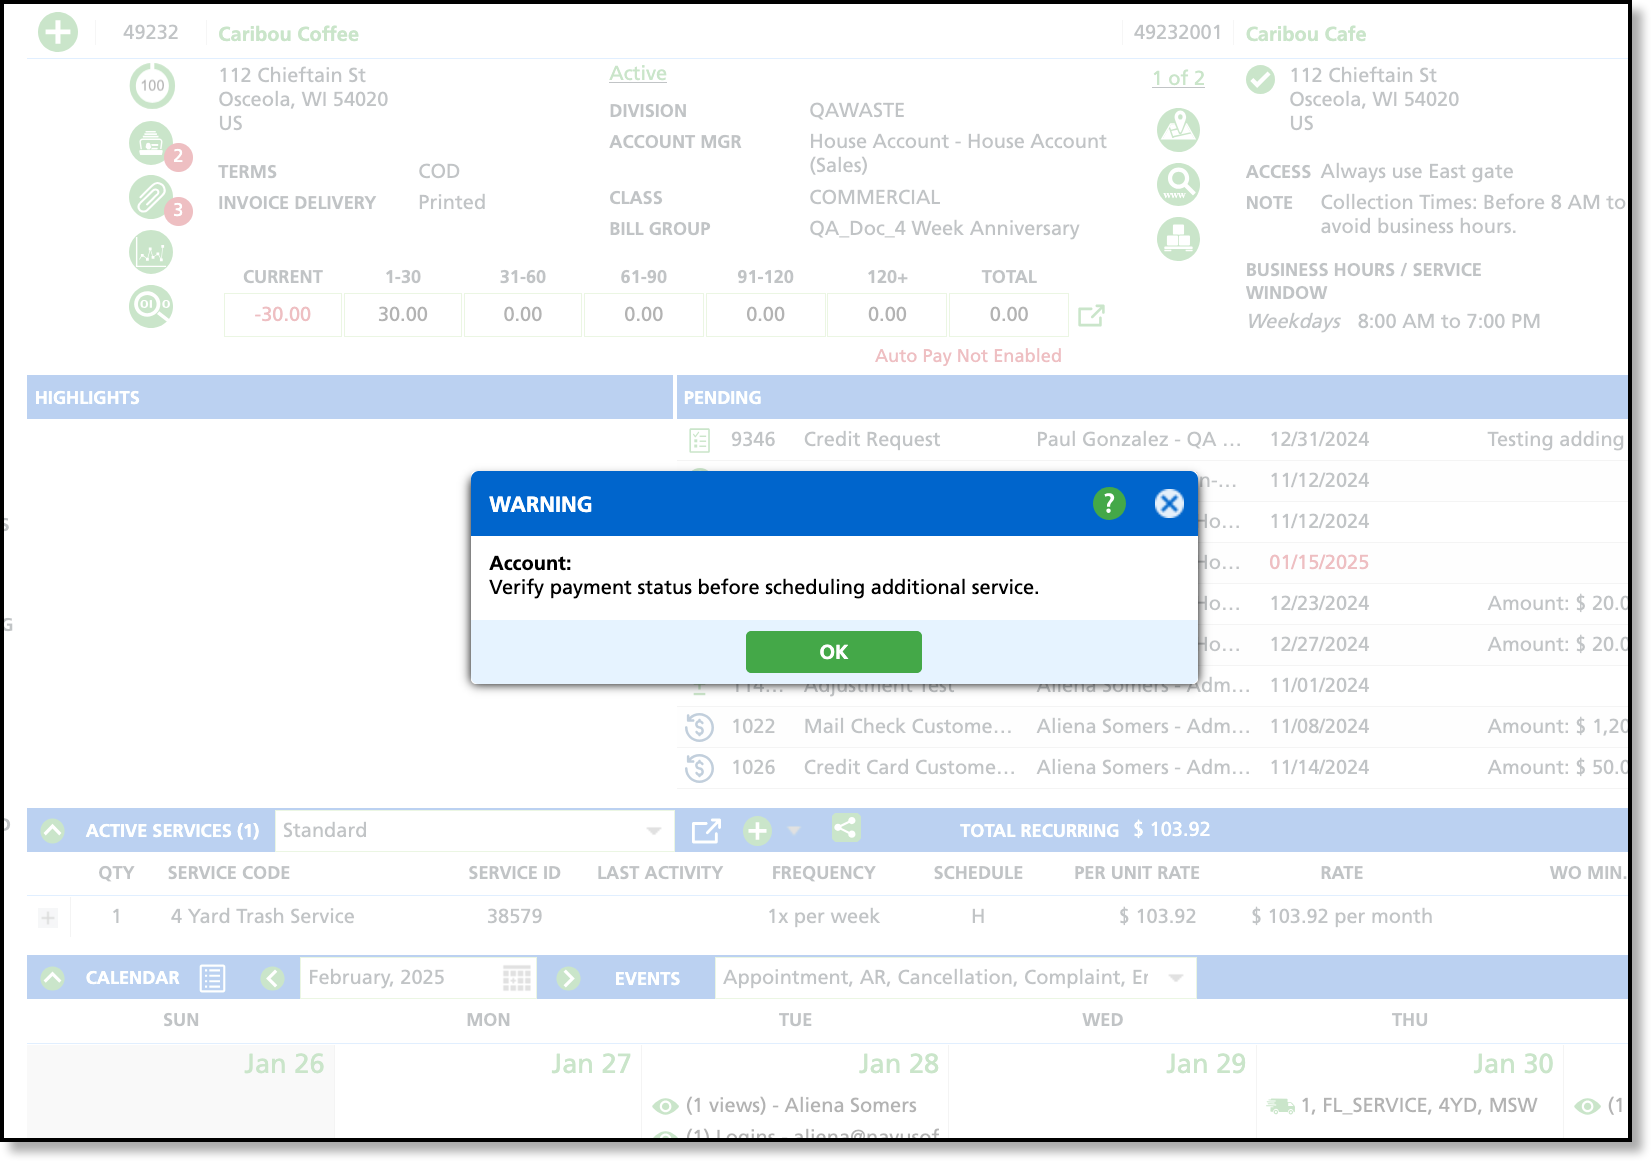Click the site verified checkmark icon
This screenshot has width=1652, height=1162.
click(1261, 80)
